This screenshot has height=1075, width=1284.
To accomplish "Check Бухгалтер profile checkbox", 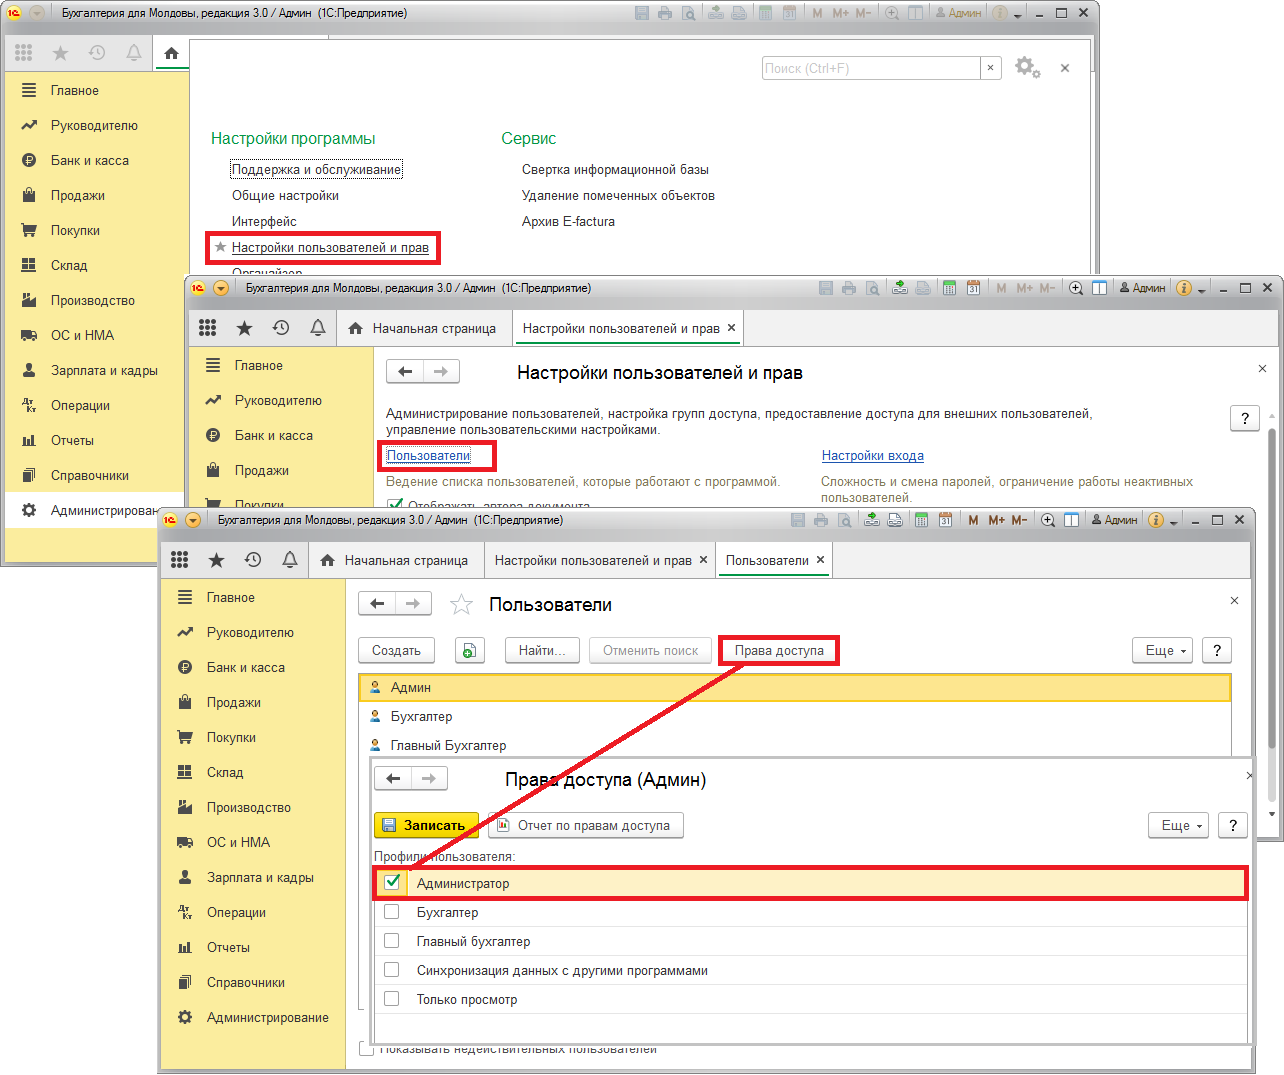I will [392, 912].
